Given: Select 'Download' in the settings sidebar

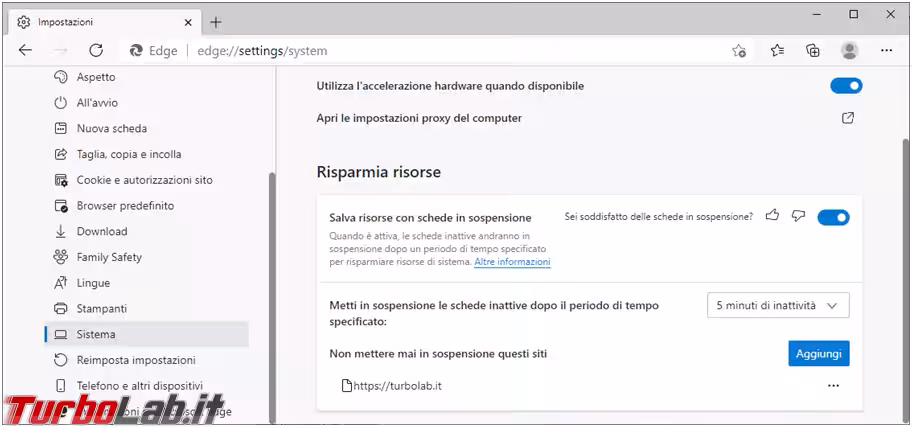Looking at the screenshot, I should (102, 231).
